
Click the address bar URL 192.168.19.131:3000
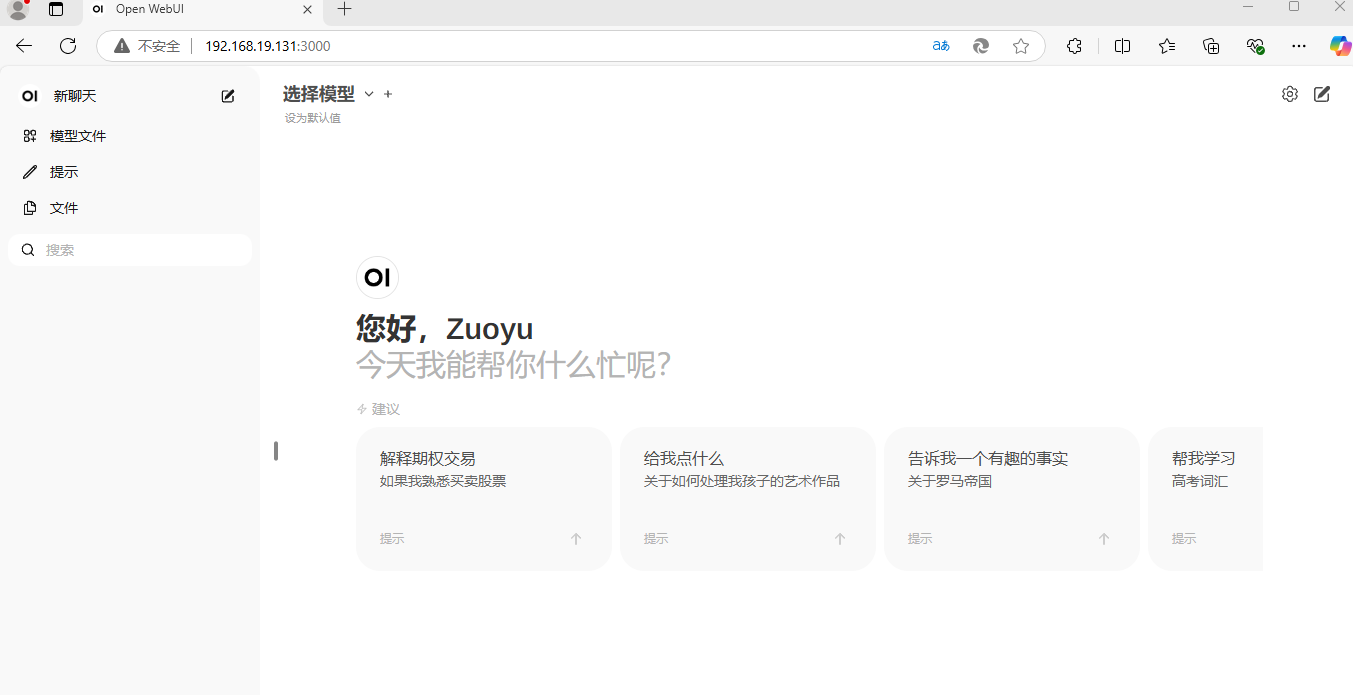(x=267, y=46)
